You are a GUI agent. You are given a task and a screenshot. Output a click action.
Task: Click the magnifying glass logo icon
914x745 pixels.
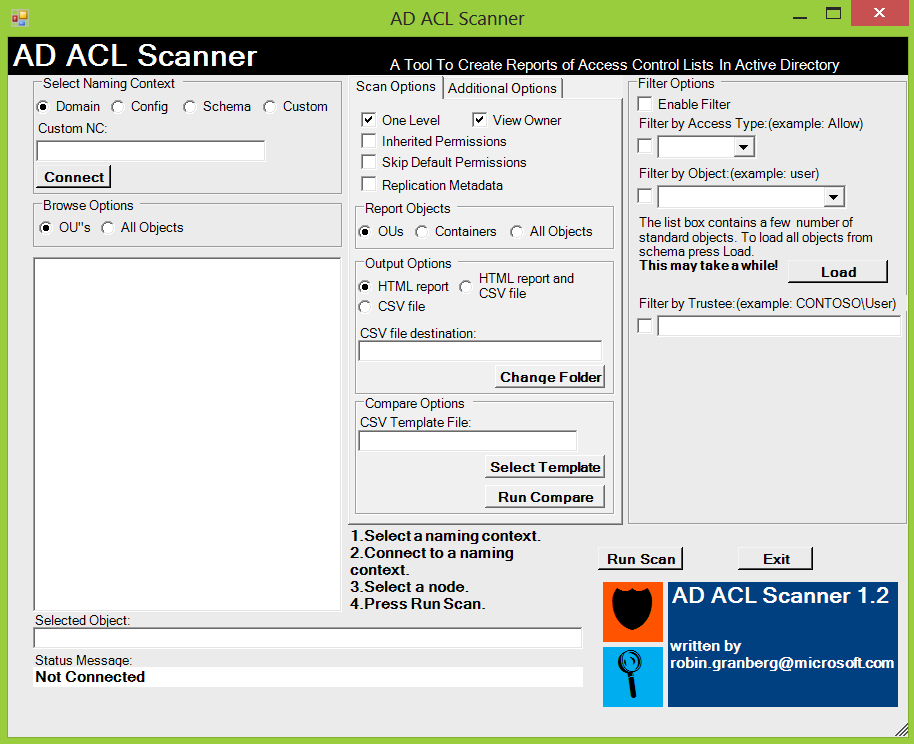[x=632, y=676]
